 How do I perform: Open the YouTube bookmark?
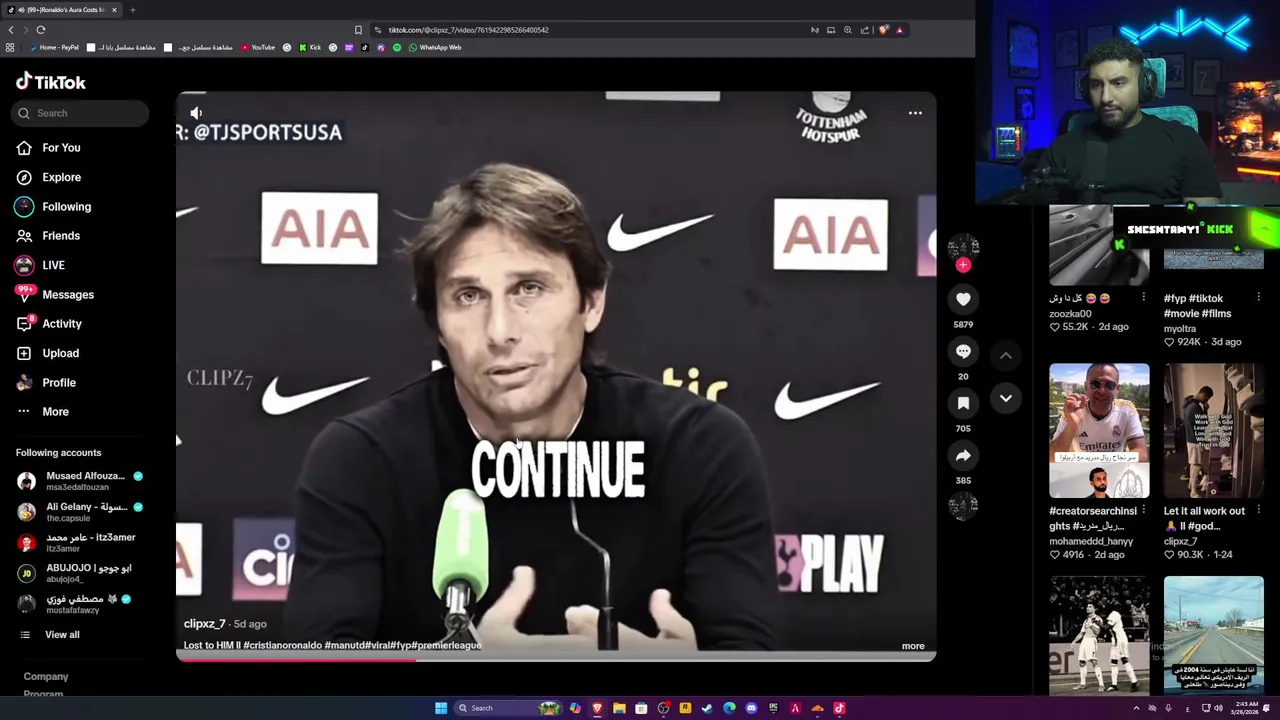pos(258,48)
